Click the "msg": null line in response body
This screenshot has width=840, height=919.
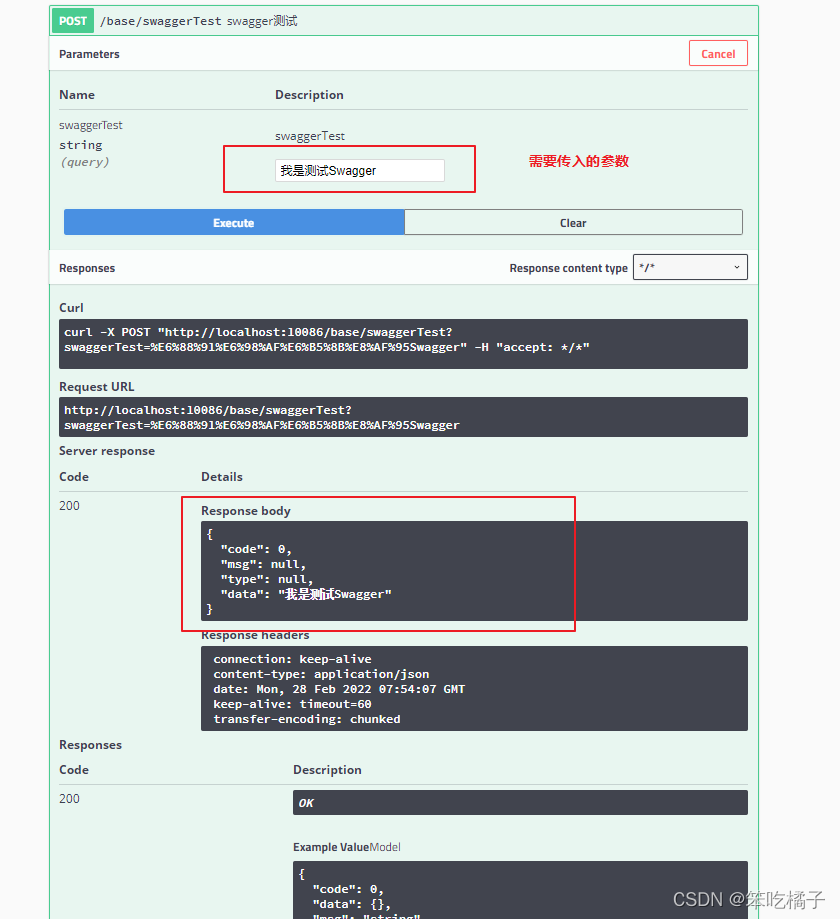click(263, 564)
